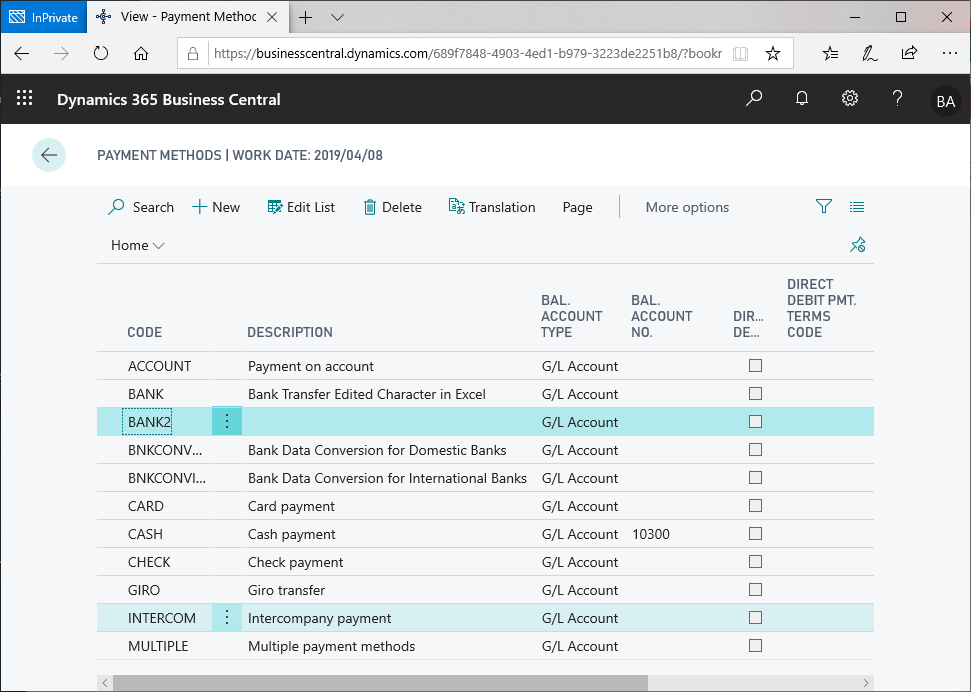Viewport: 971px width, 692px height.
Task: Click the Direct Debit Pmt. Terms Code header
Action: (821, 308)
